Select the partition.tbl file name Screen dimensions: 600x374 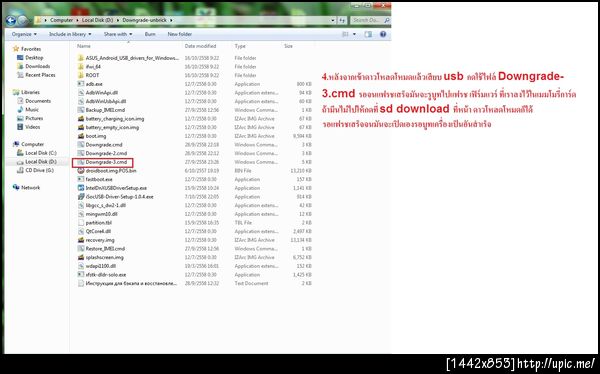(x=99, y=223)
